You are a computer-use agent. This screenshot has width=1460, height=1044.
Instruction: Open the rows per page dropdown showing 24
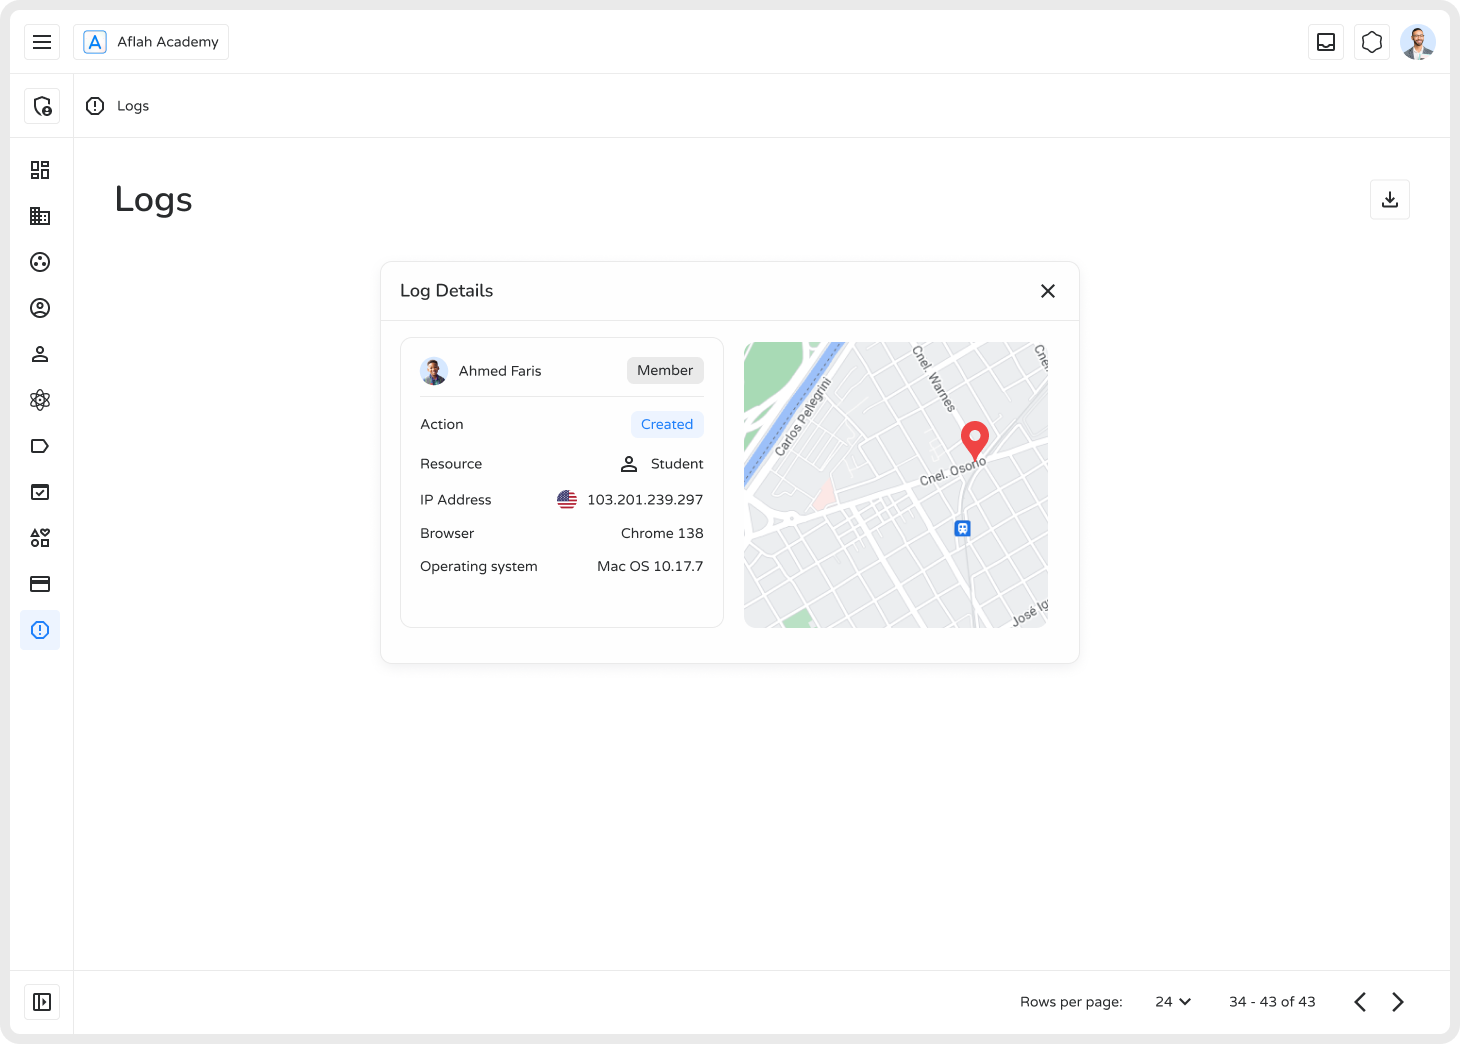(1172, 1001)
